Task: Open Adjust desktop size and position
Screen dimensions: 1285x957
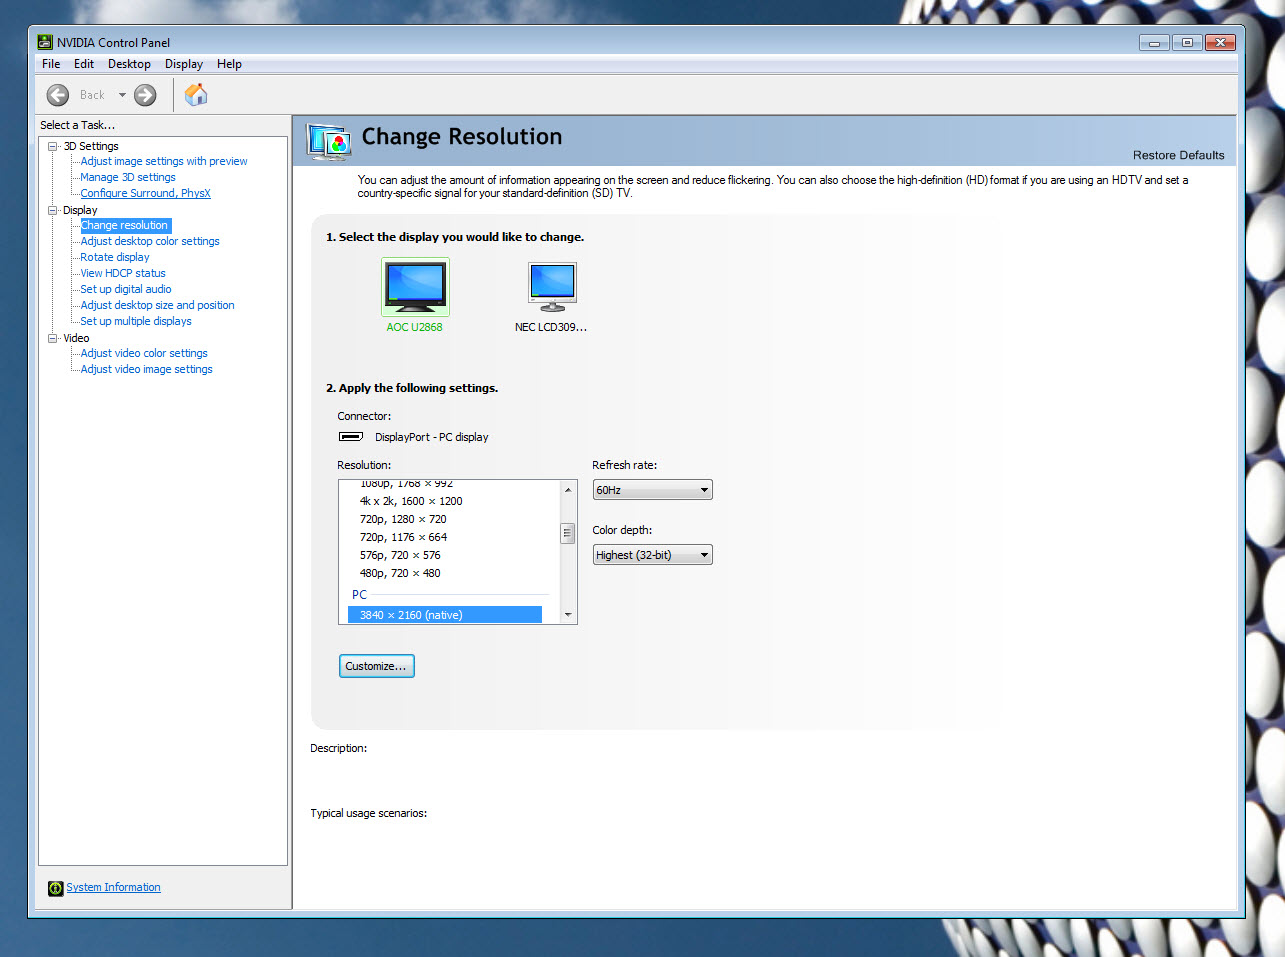Action: click(158, 305)
